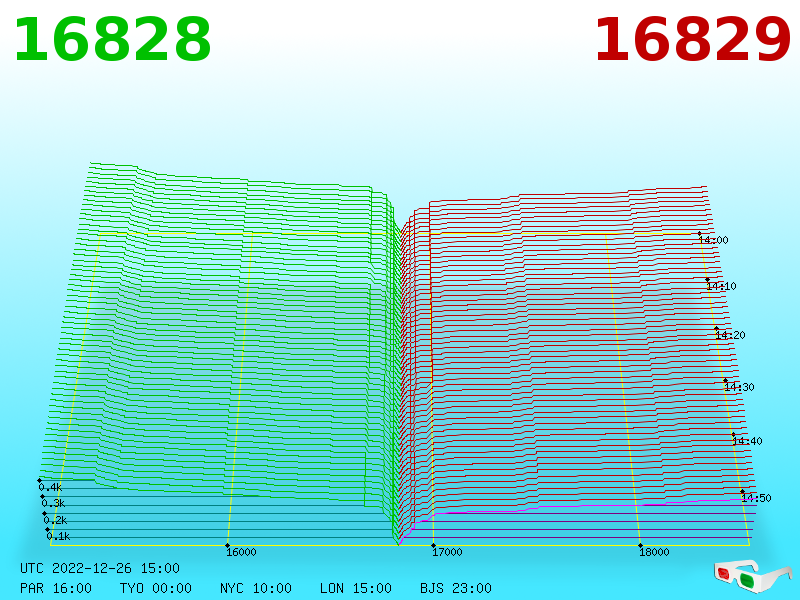Click the 17000 price axis label
The height and width of the screenshot is (600, 800).
[447, 552]
